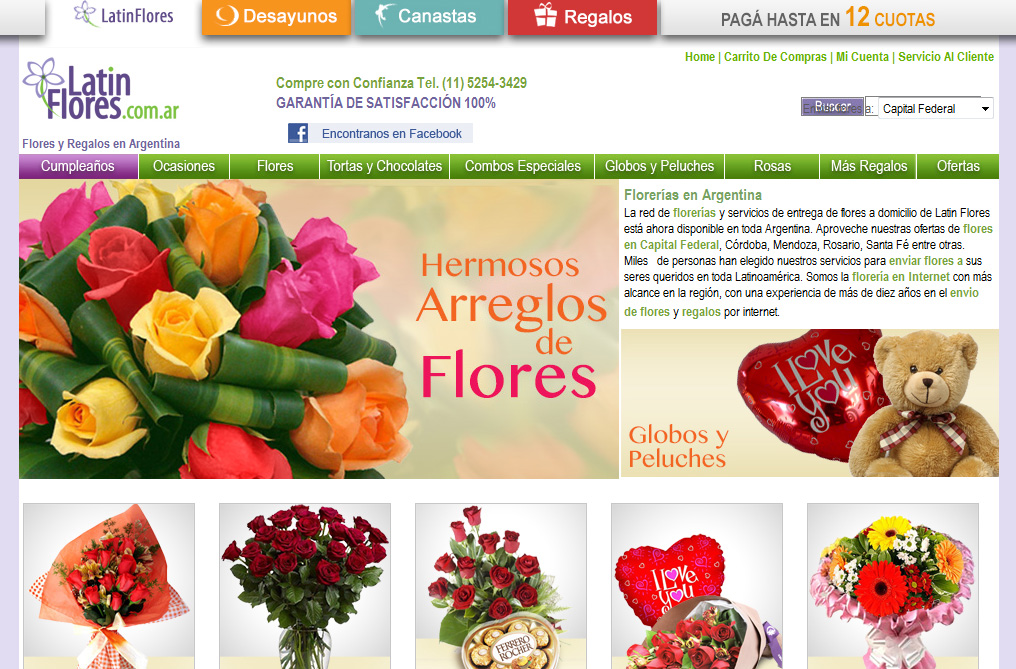
Task: Open the Cumpleaños menu
Action: coord(78,166)
